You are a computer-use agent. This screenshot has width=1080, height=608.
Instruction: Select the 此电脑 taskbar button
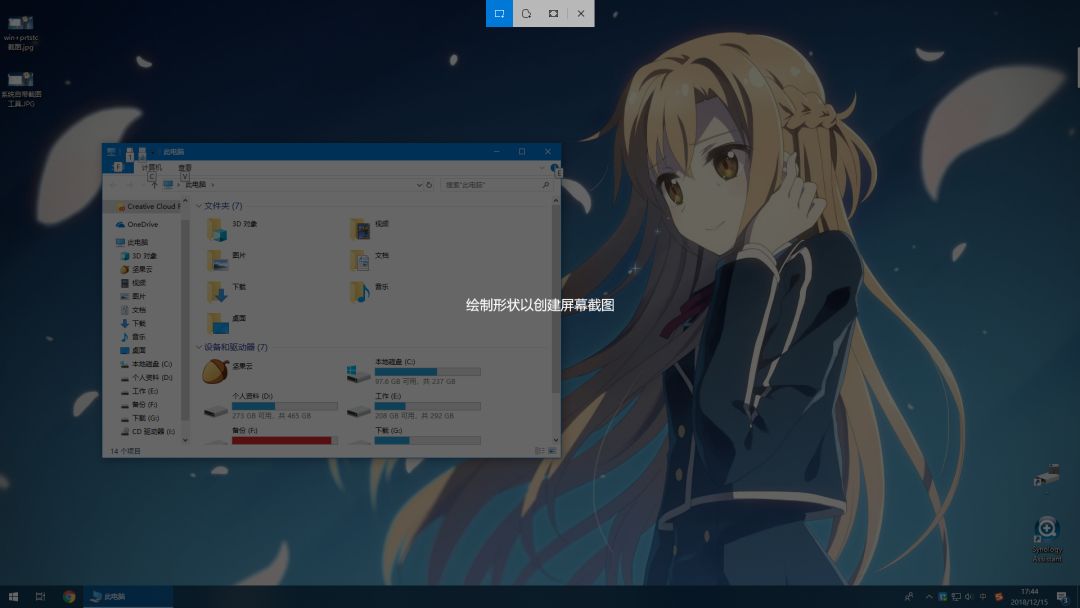pyautogui.click(x=128, y=596)
